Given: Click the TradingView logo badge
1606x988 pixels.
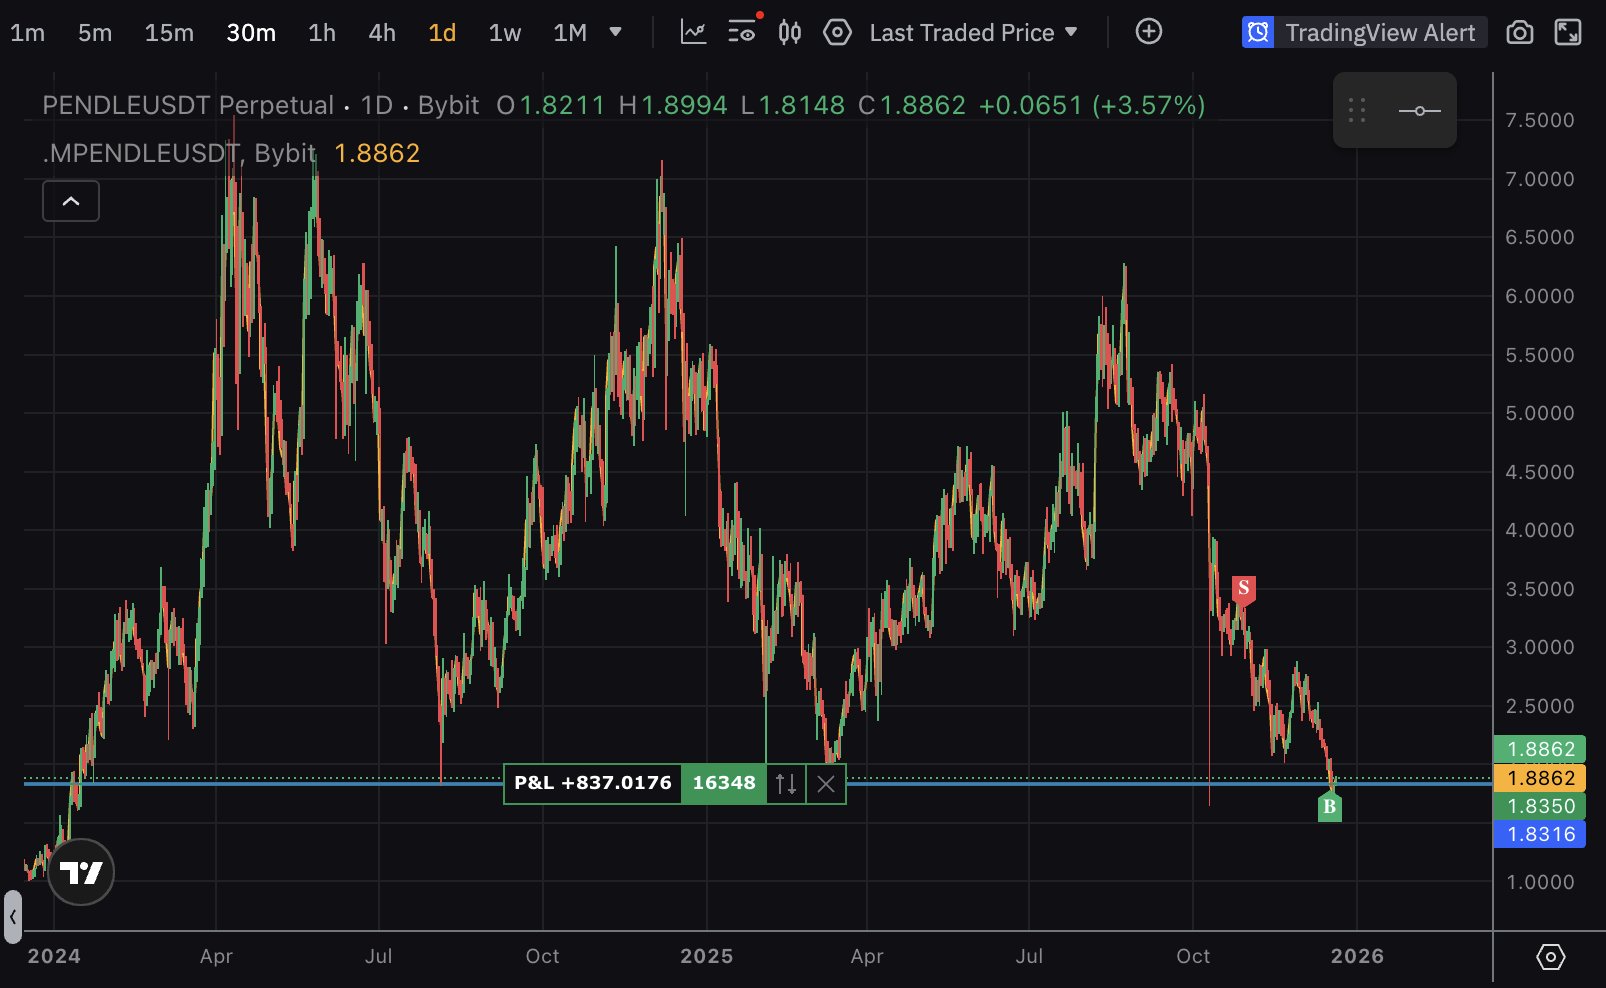Looking at the screenshot, I should pyautogui.click(x=81, y=872).
